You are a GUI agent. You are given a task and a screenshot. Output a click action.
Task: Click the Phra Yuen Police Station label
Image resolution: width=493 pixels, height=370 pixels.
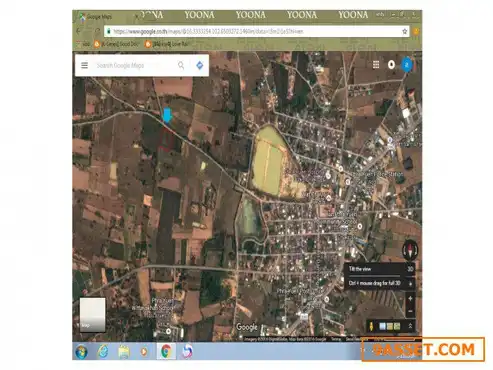click(x=378, y=174)
